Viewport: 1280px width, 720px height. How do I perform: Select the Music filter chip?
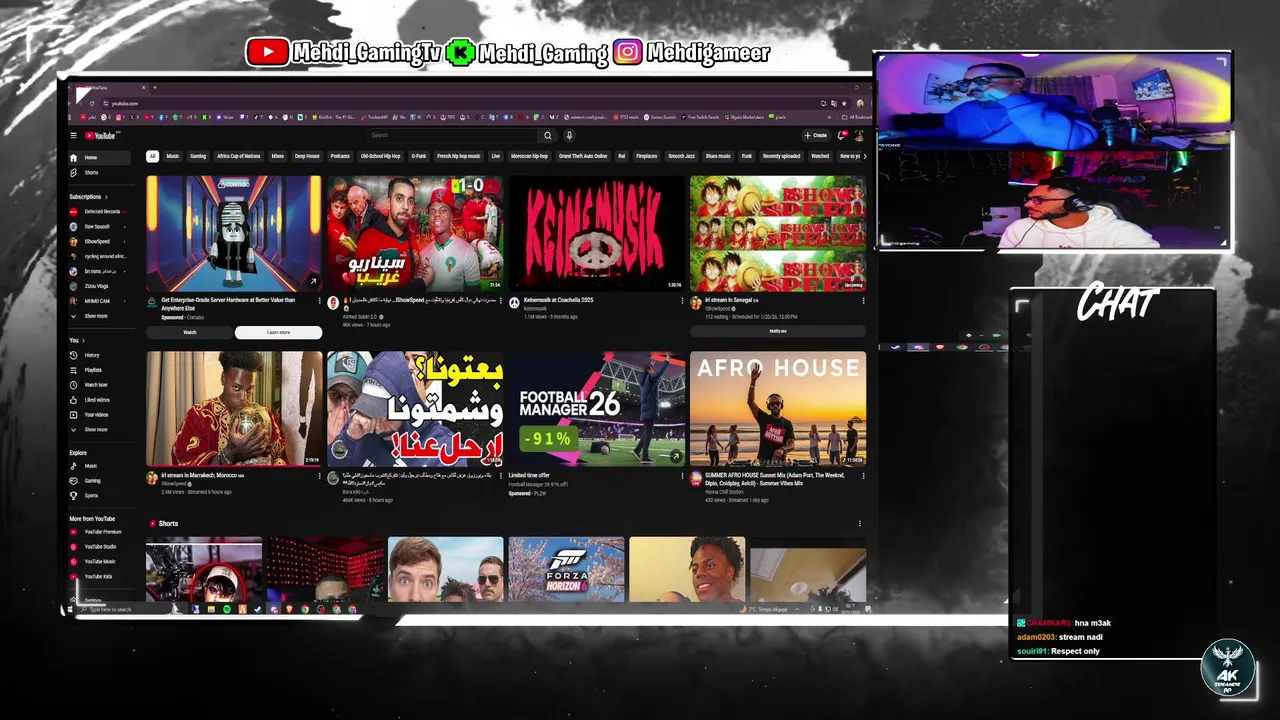(173, 156)
